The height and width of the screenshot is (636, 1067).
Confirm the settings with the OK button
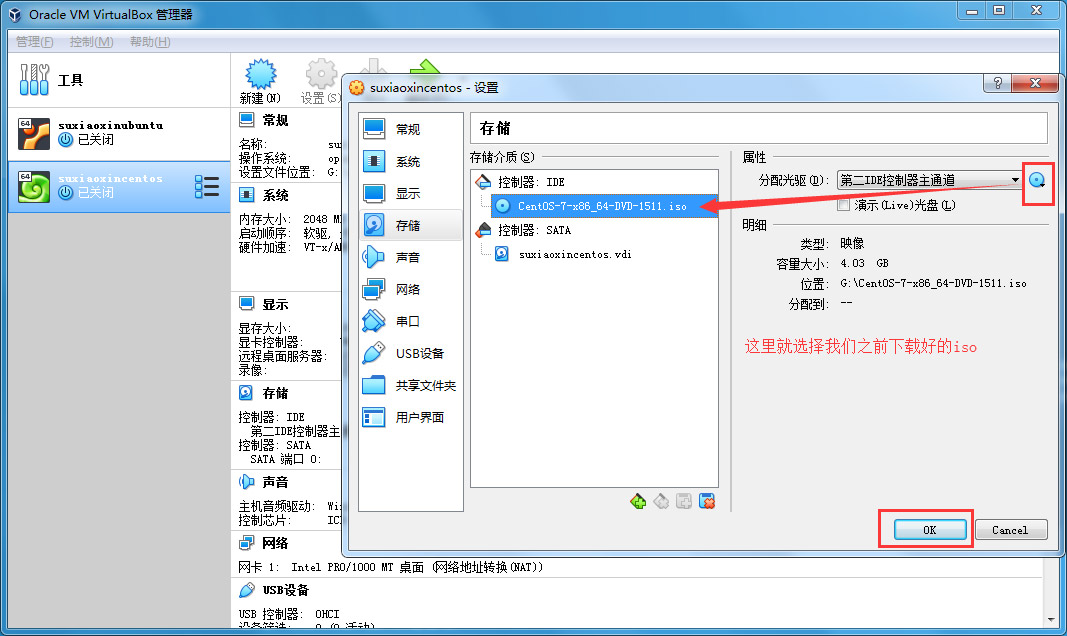(x=930, y=530)
